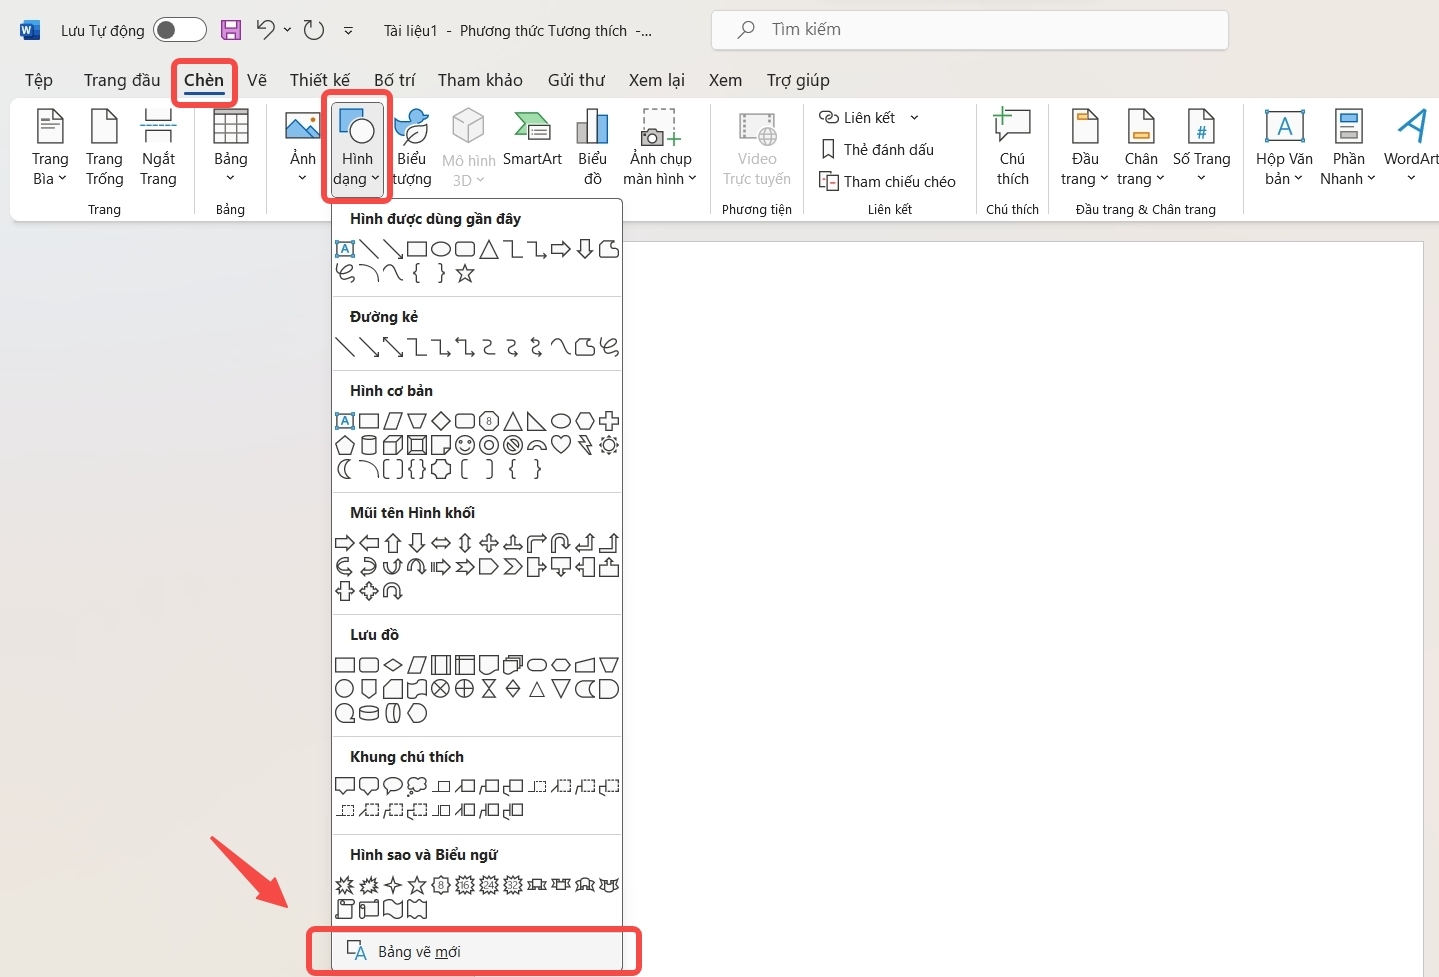Insert a Chú thích comment

coord(1012,148)
